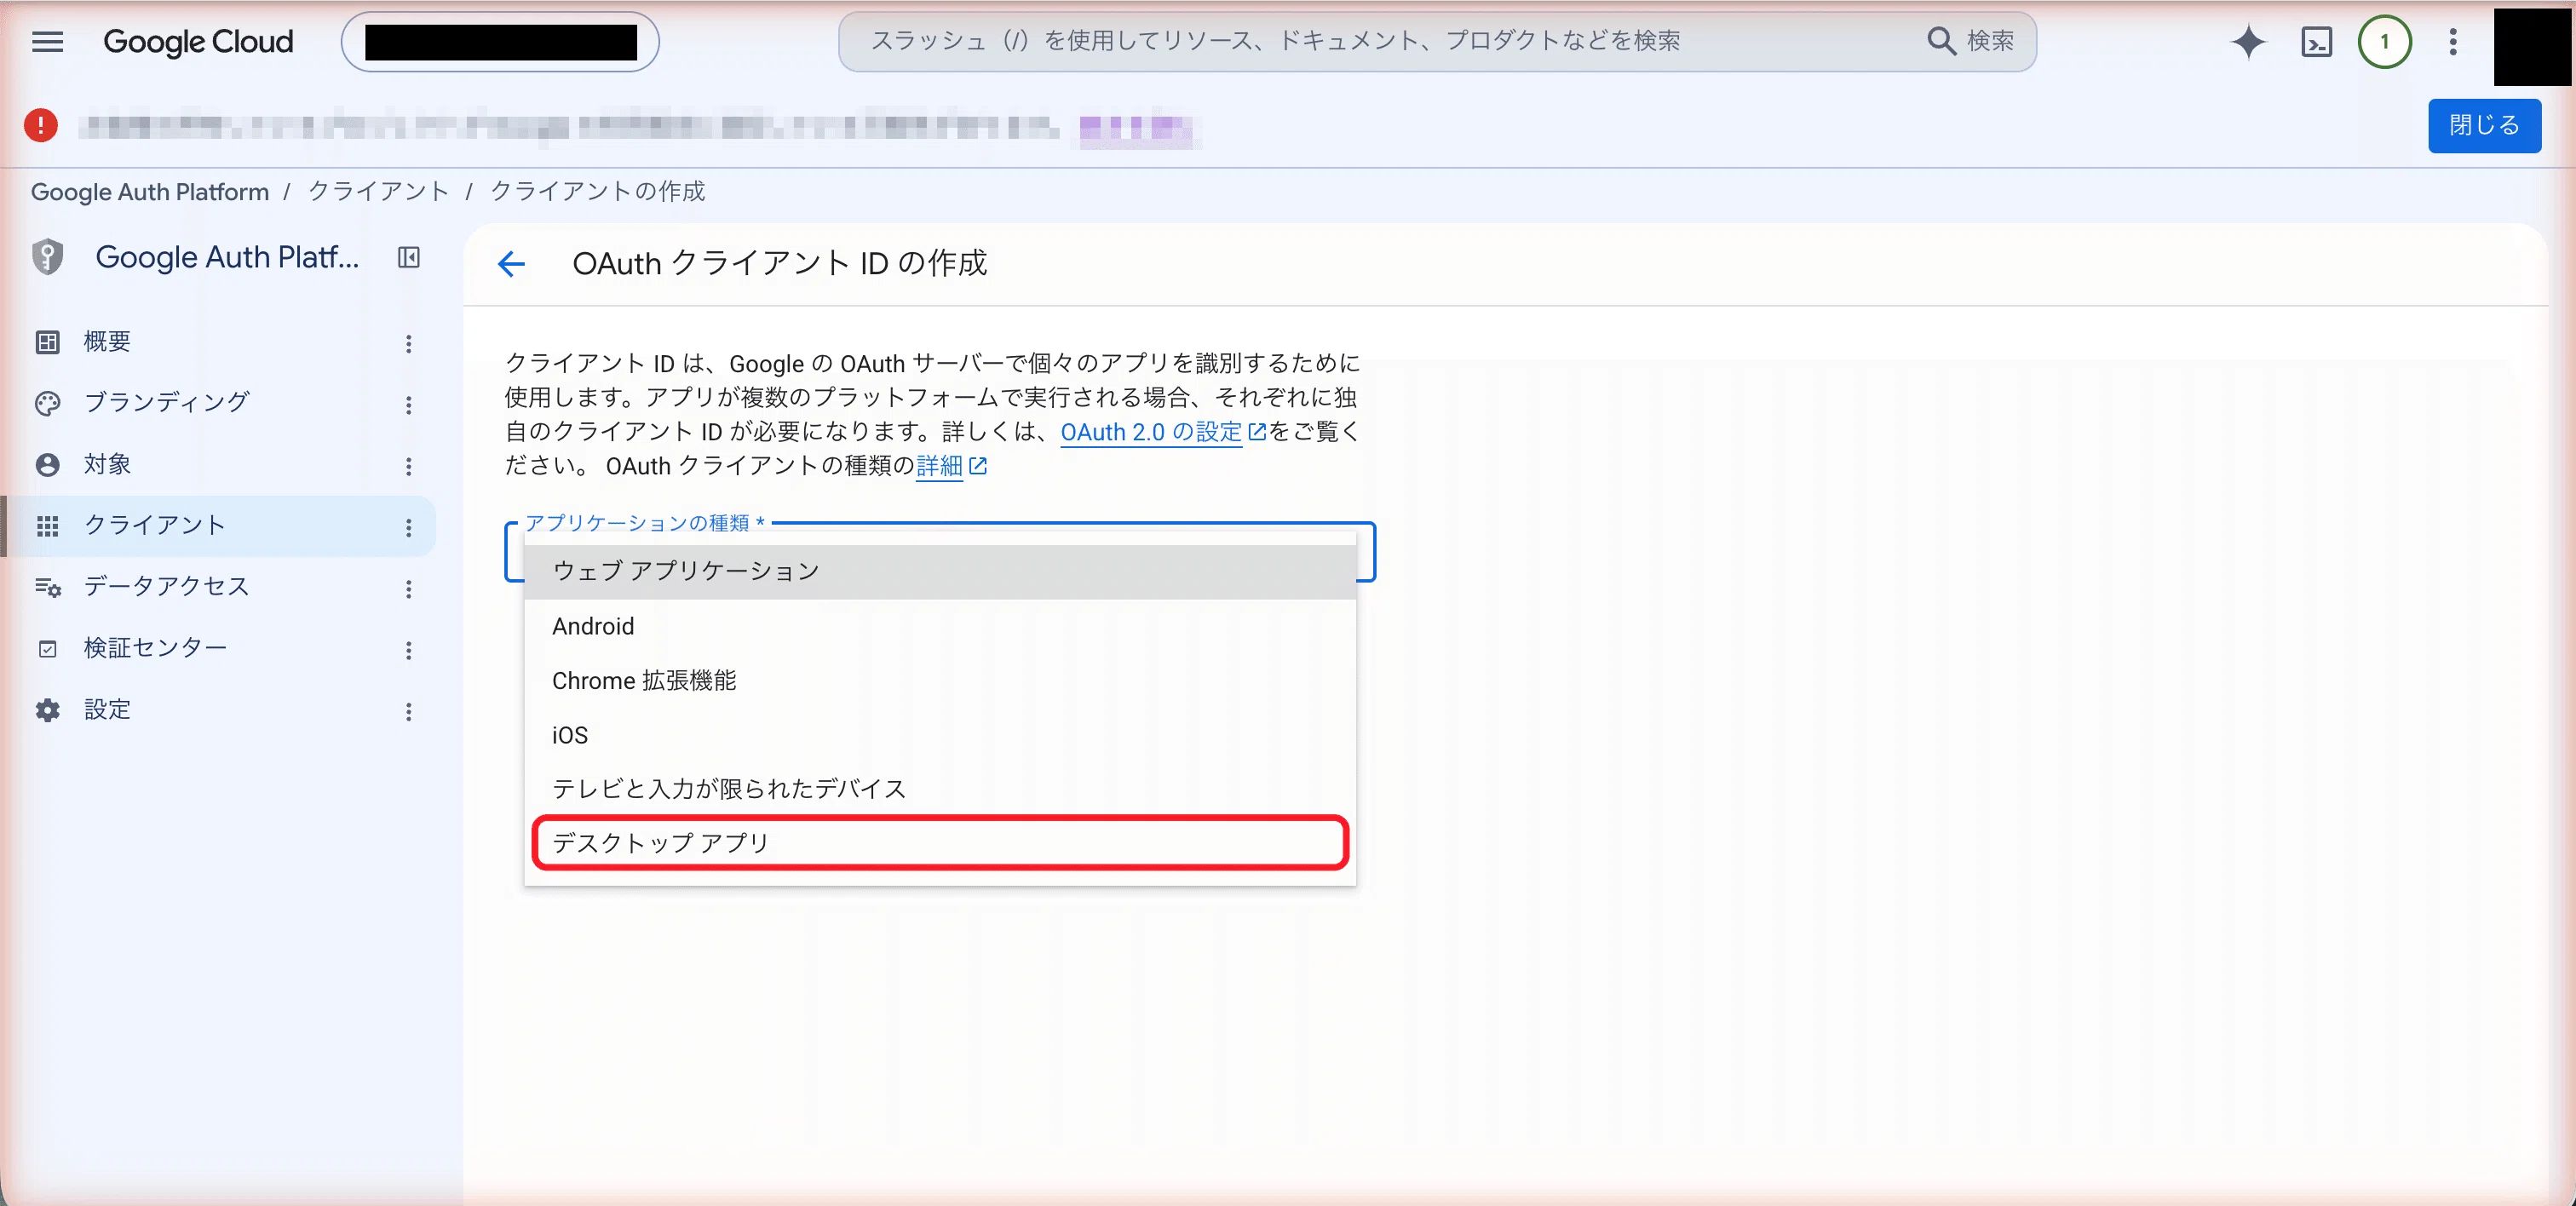Open the ブランディング row three-dot menu

[408, 404]
